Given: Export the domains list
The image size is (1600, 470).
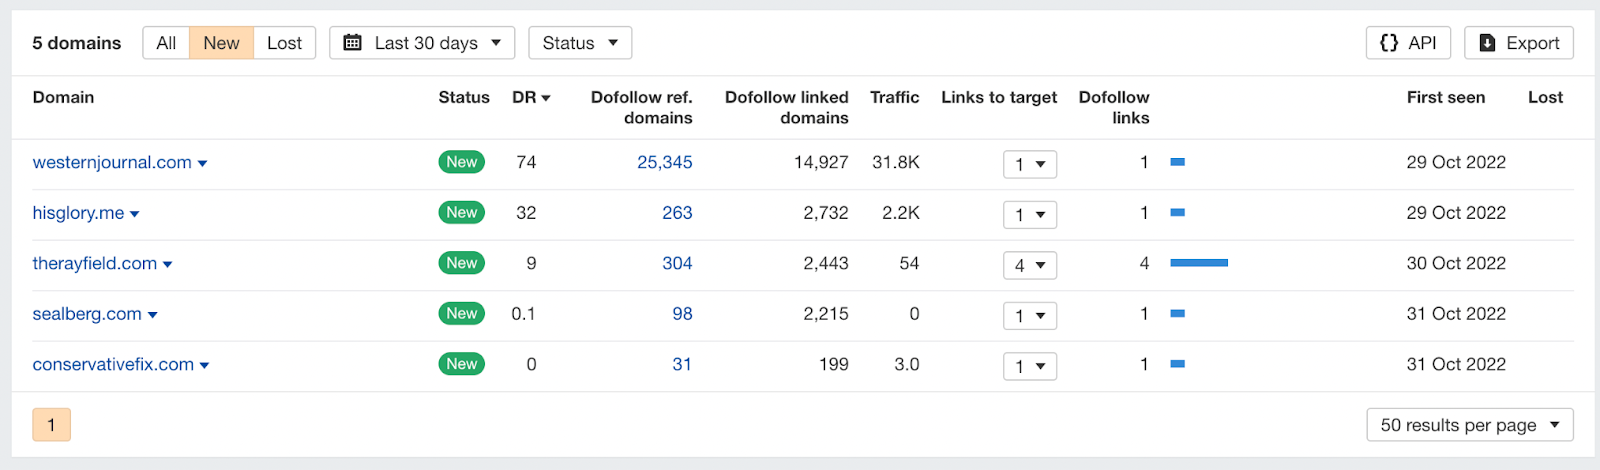Looking at the screenshot, I should click(1519, 43).
